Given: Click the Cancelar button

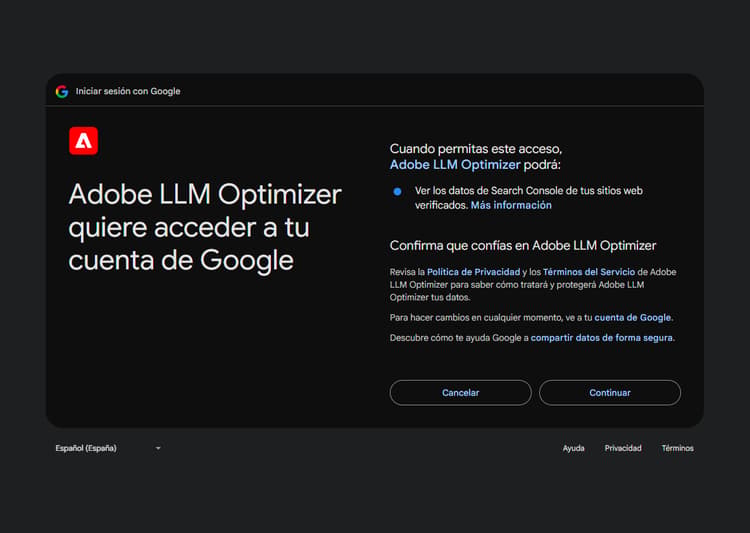Looking at the screenshot, I should pyautogui.click(x=461, y=393).
